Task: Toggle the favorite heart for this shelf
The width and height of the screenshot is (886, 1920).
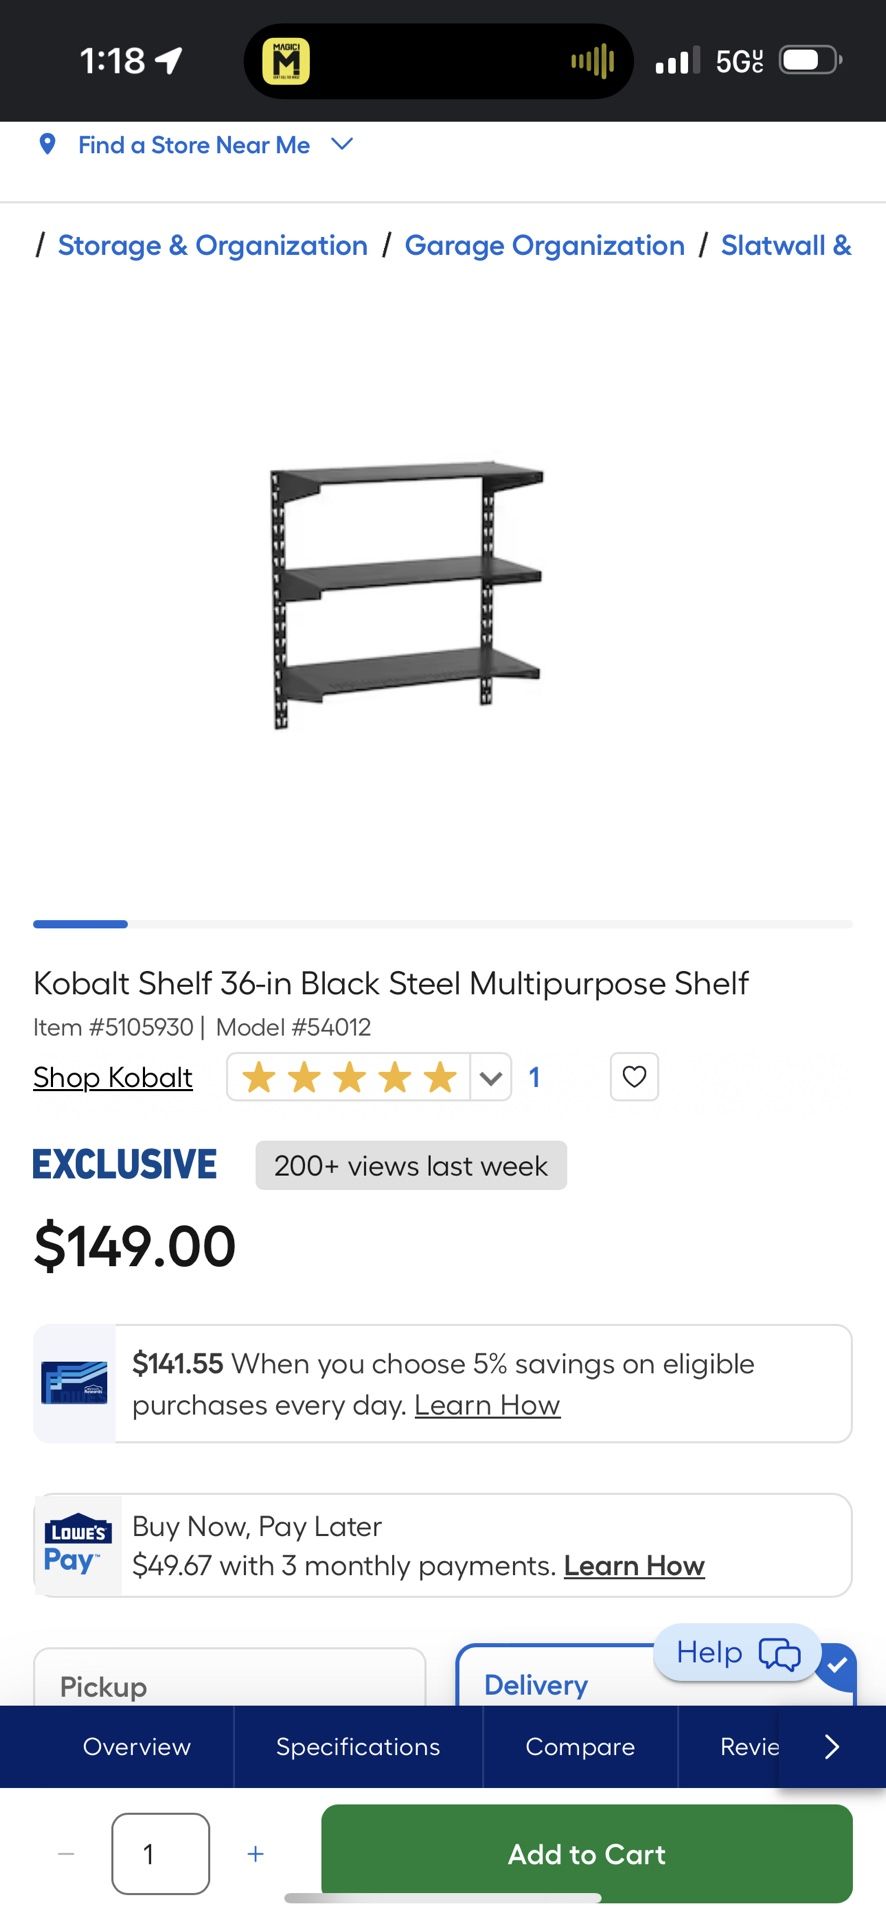Action: [x=634, y=1077]
